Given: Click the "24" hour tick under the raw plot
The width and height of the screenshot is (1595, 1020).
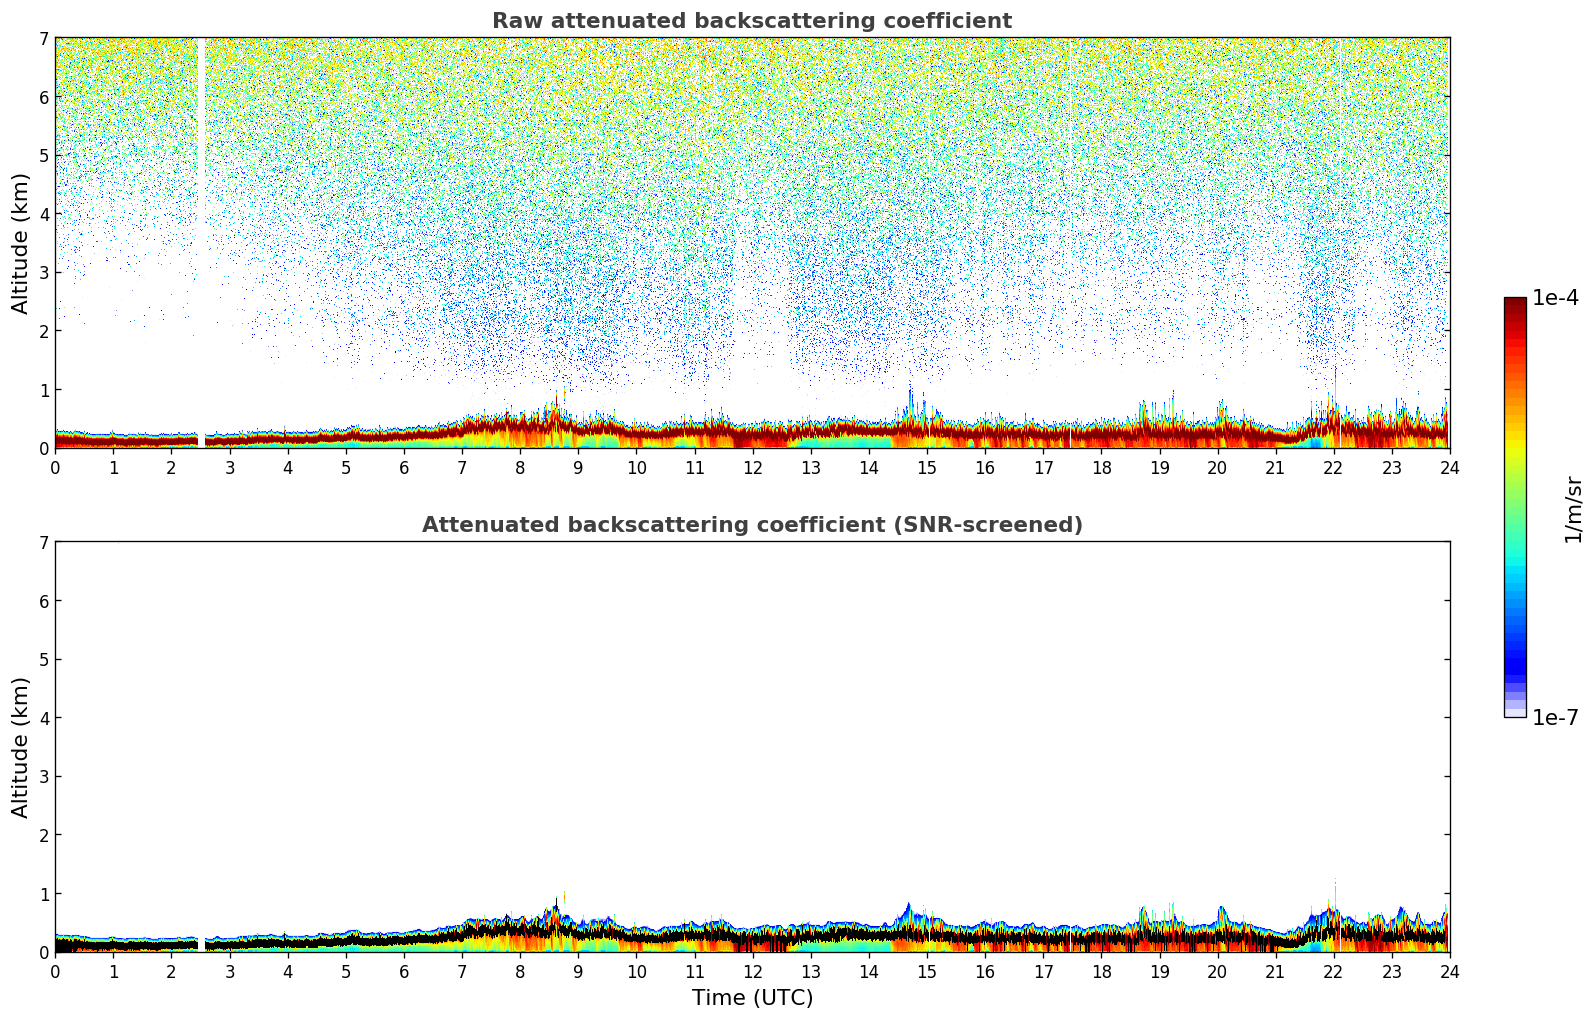Looking at the screenshot, I should (x=1450, y=467).
